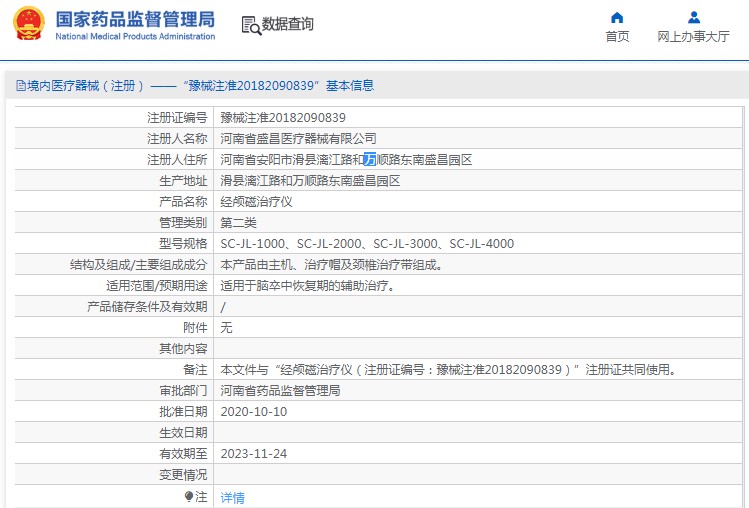Click the 国家药品监督管理局 site title

(134, 19)
